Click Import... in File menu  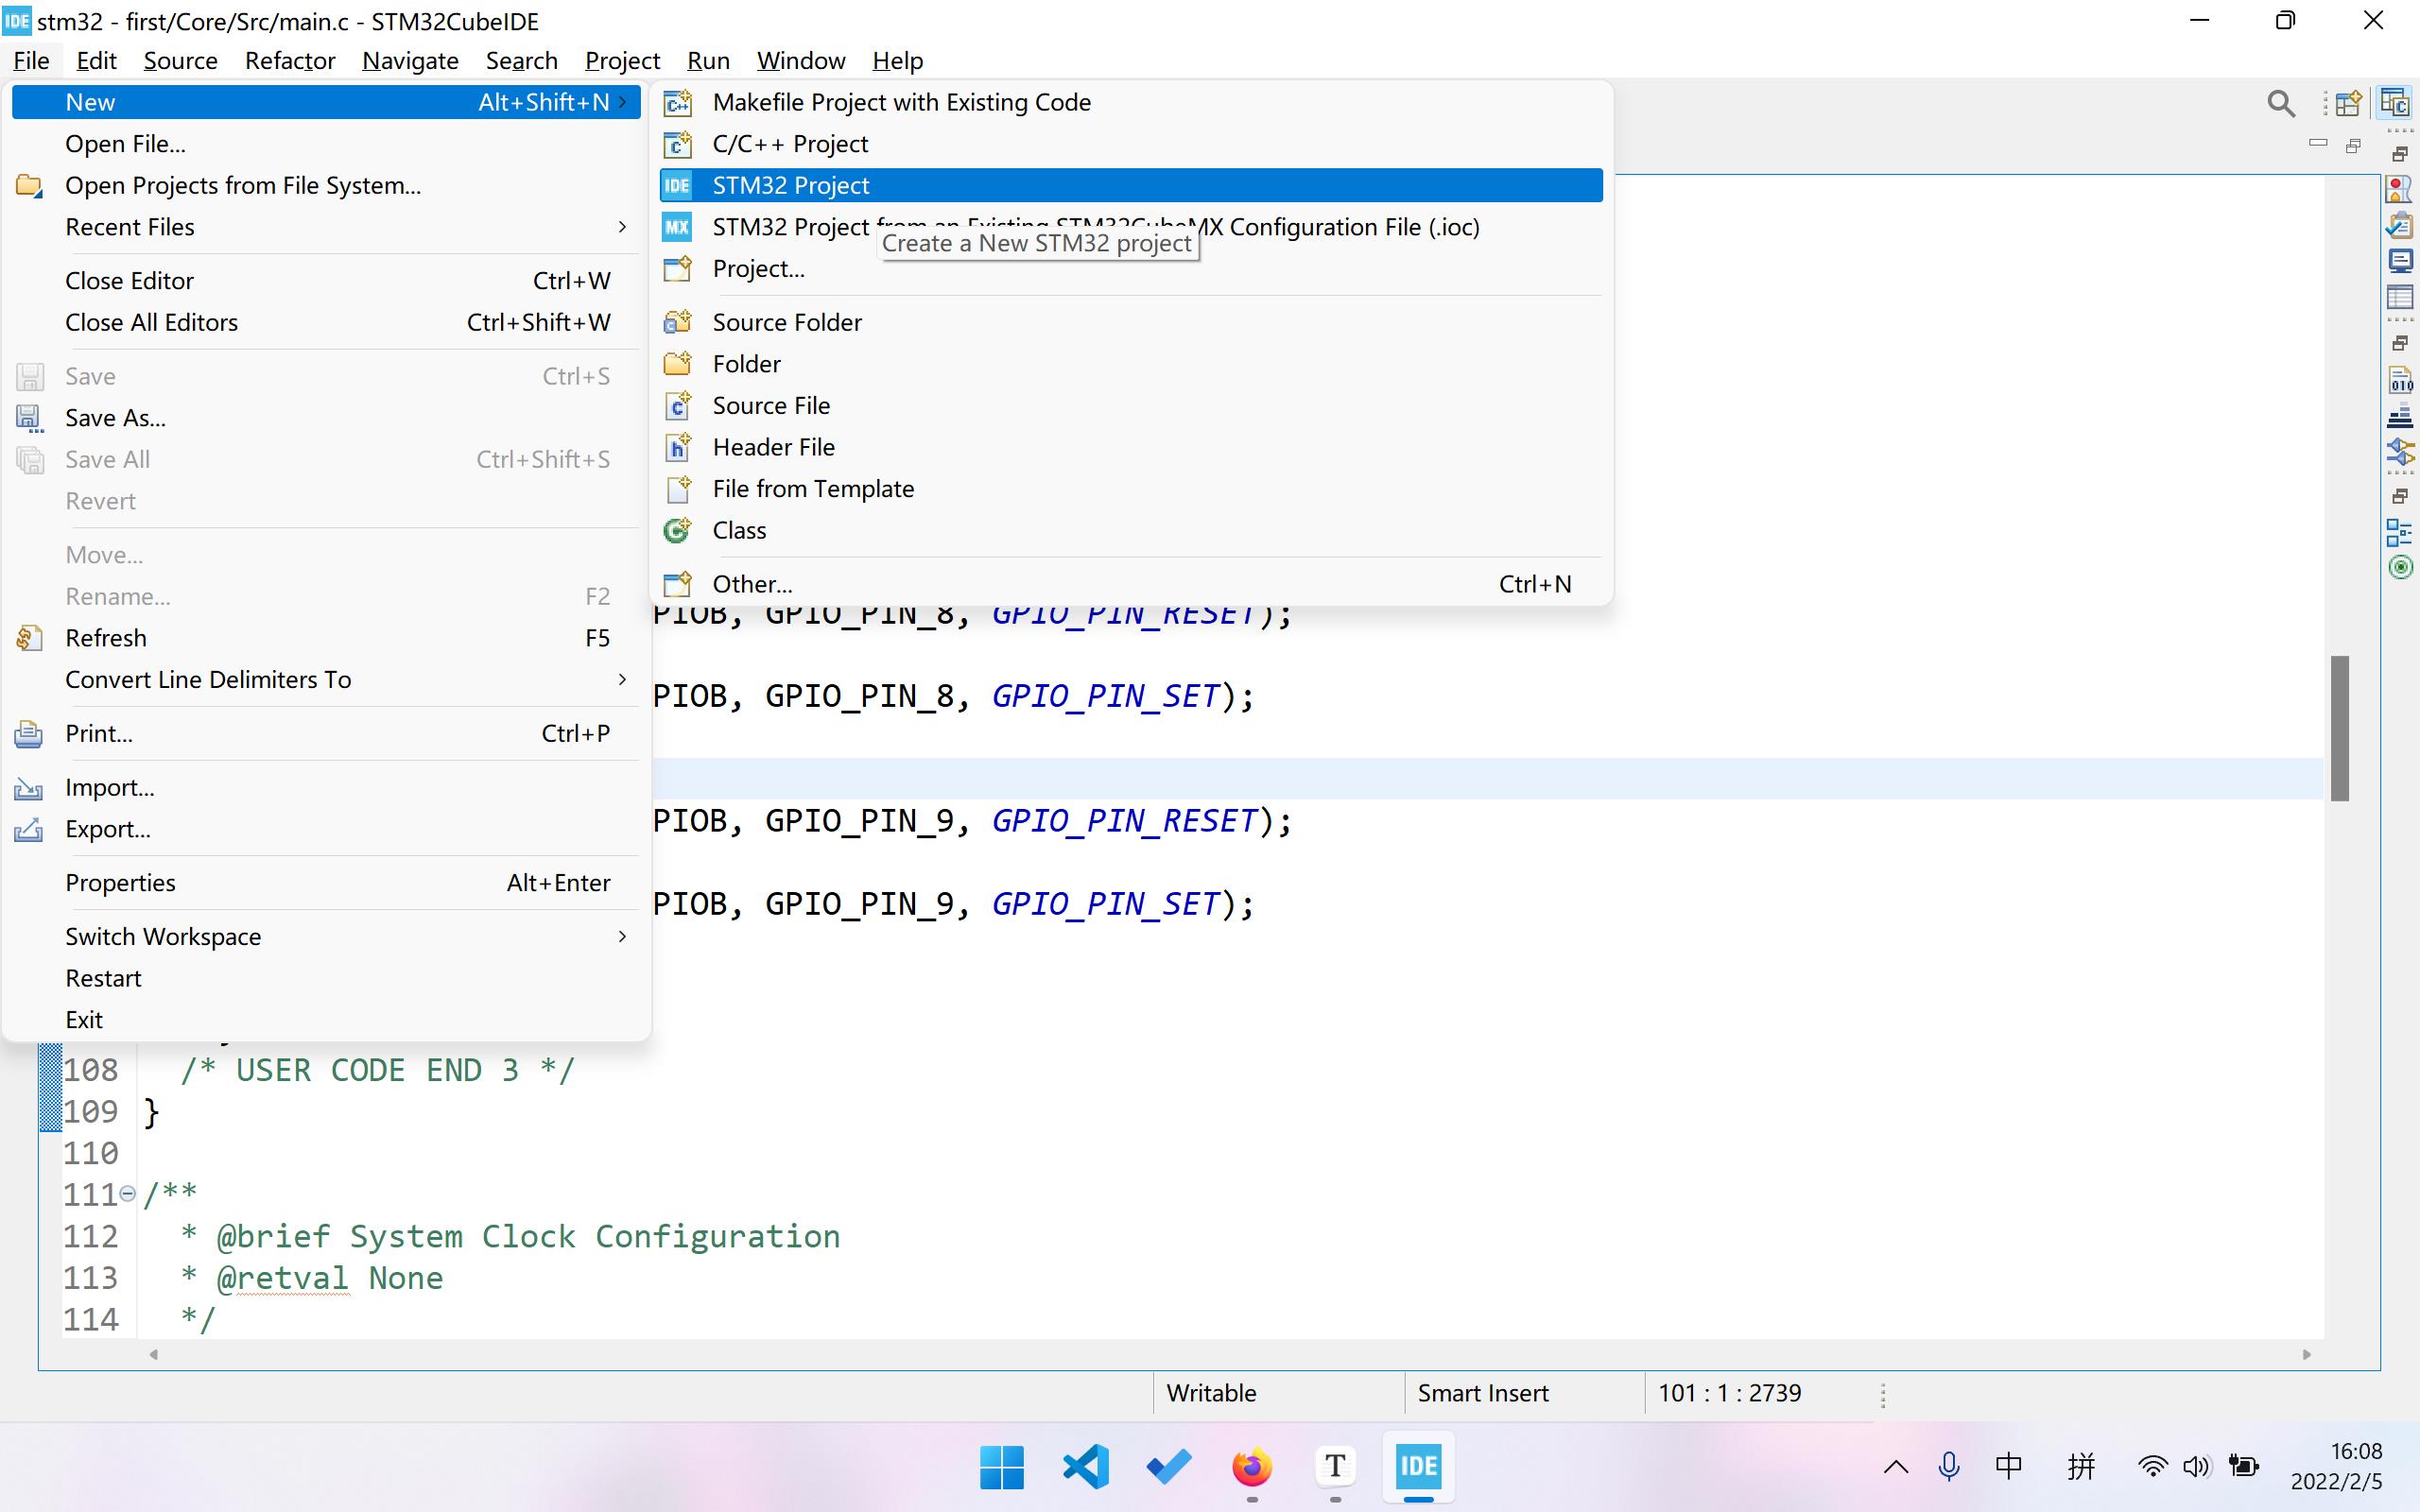click(x=110, y=788)
